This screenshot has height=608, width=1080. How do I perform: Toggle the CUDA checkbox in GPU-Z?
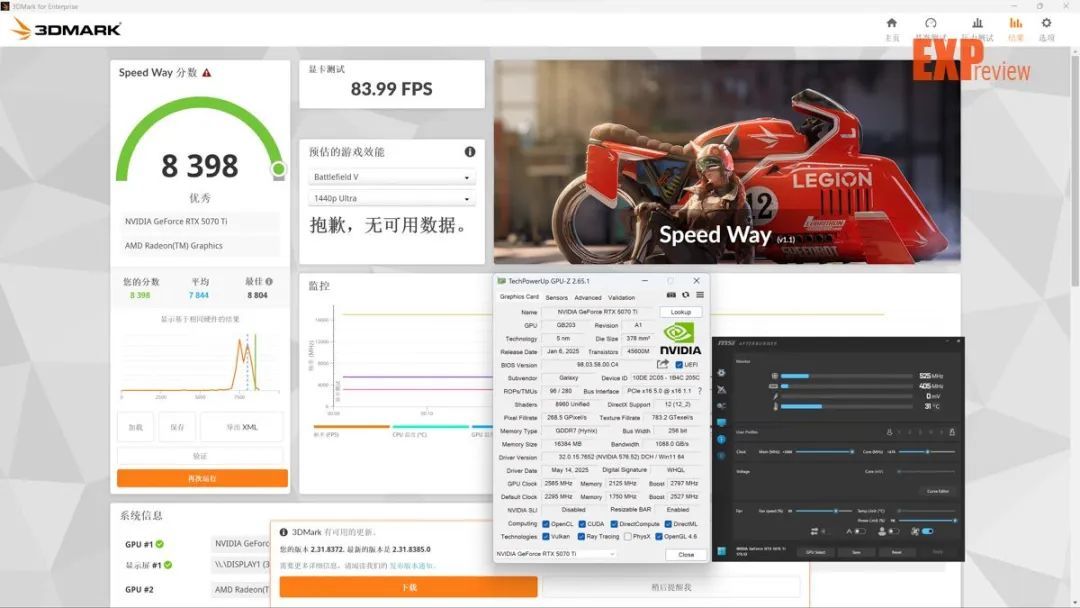point(581,524)
